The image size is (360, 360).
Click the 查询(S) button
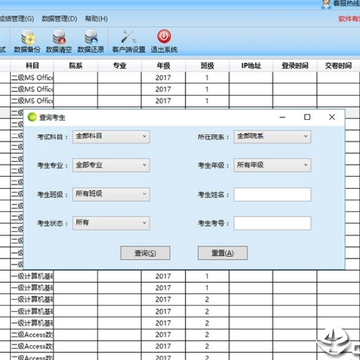(x=145, y=253)
